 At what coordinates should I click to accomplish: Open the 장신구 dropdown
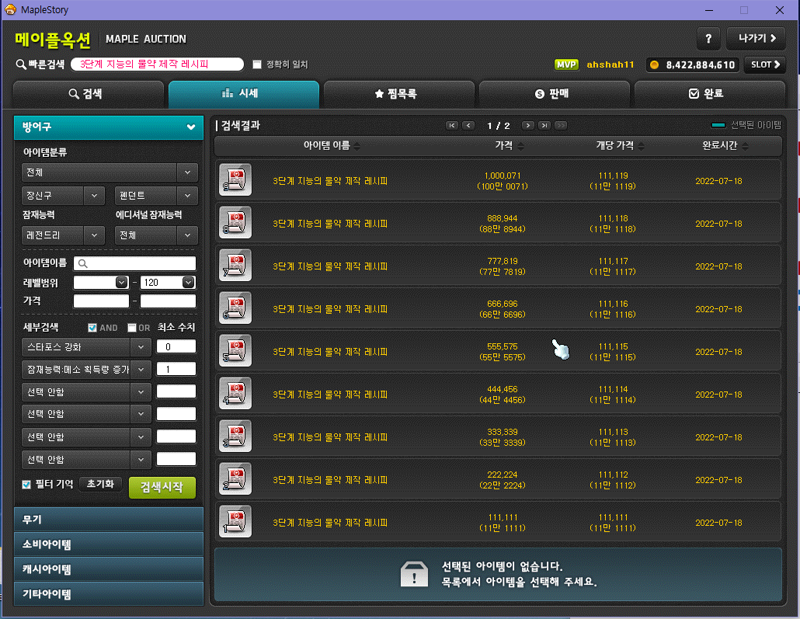coord(63,195)
